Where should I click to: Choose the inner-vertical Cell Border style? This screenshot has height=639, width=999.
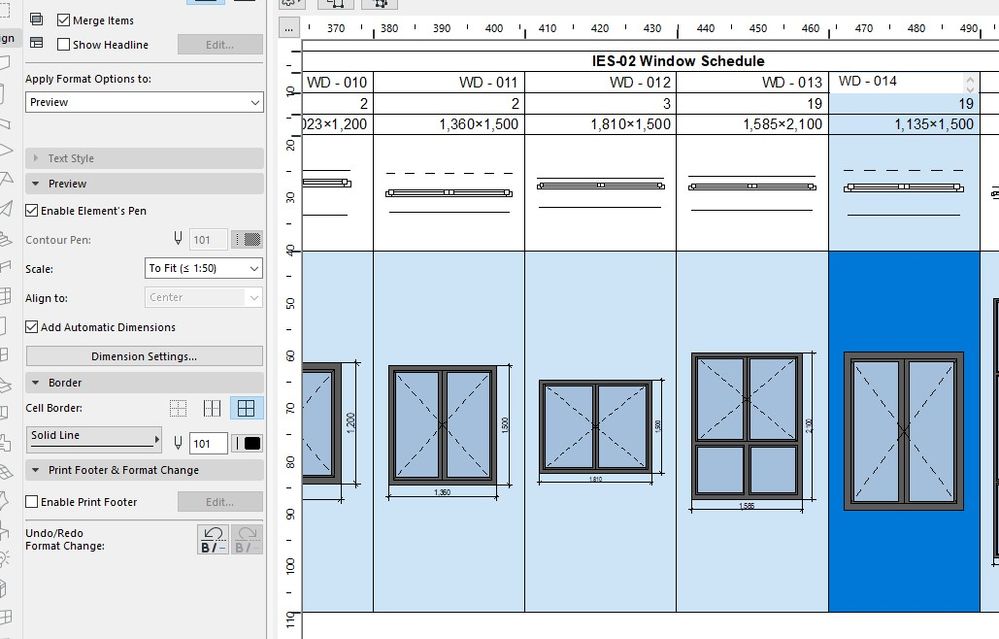[x=212, y=408]
